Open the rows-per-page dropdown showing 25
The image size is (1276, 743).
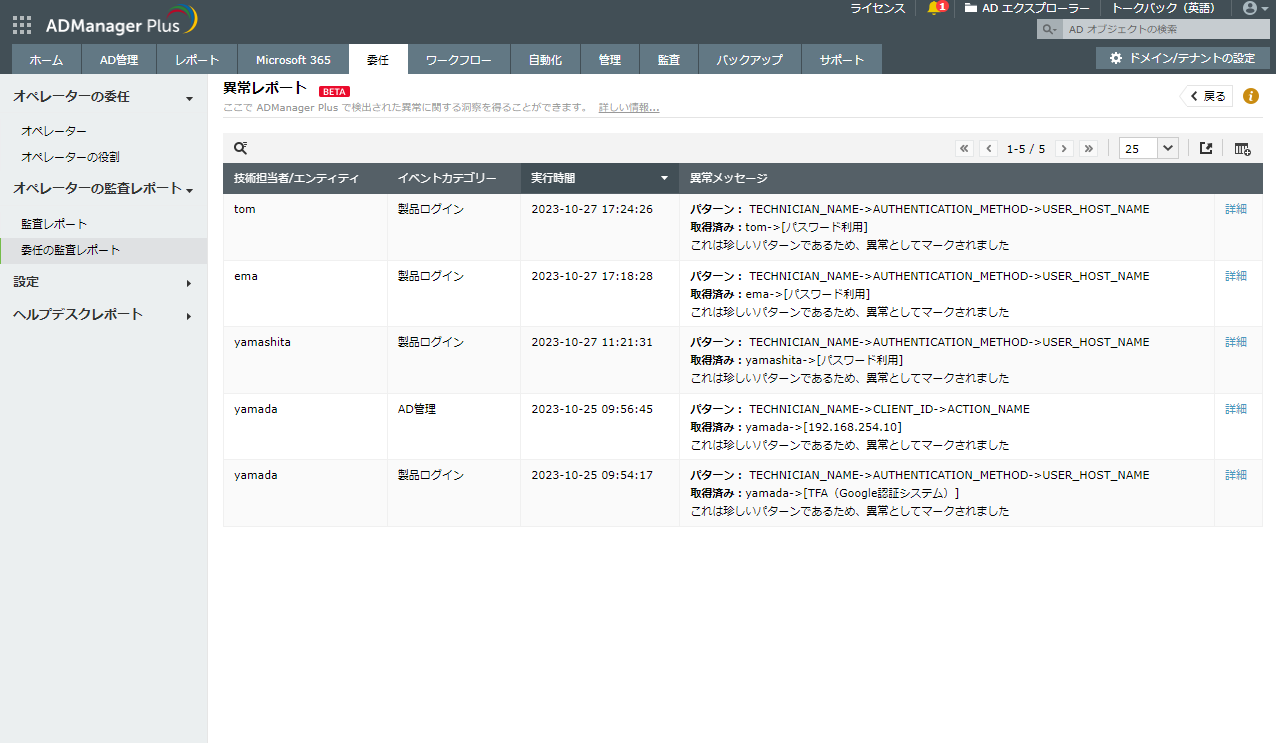pos(1148,148)
